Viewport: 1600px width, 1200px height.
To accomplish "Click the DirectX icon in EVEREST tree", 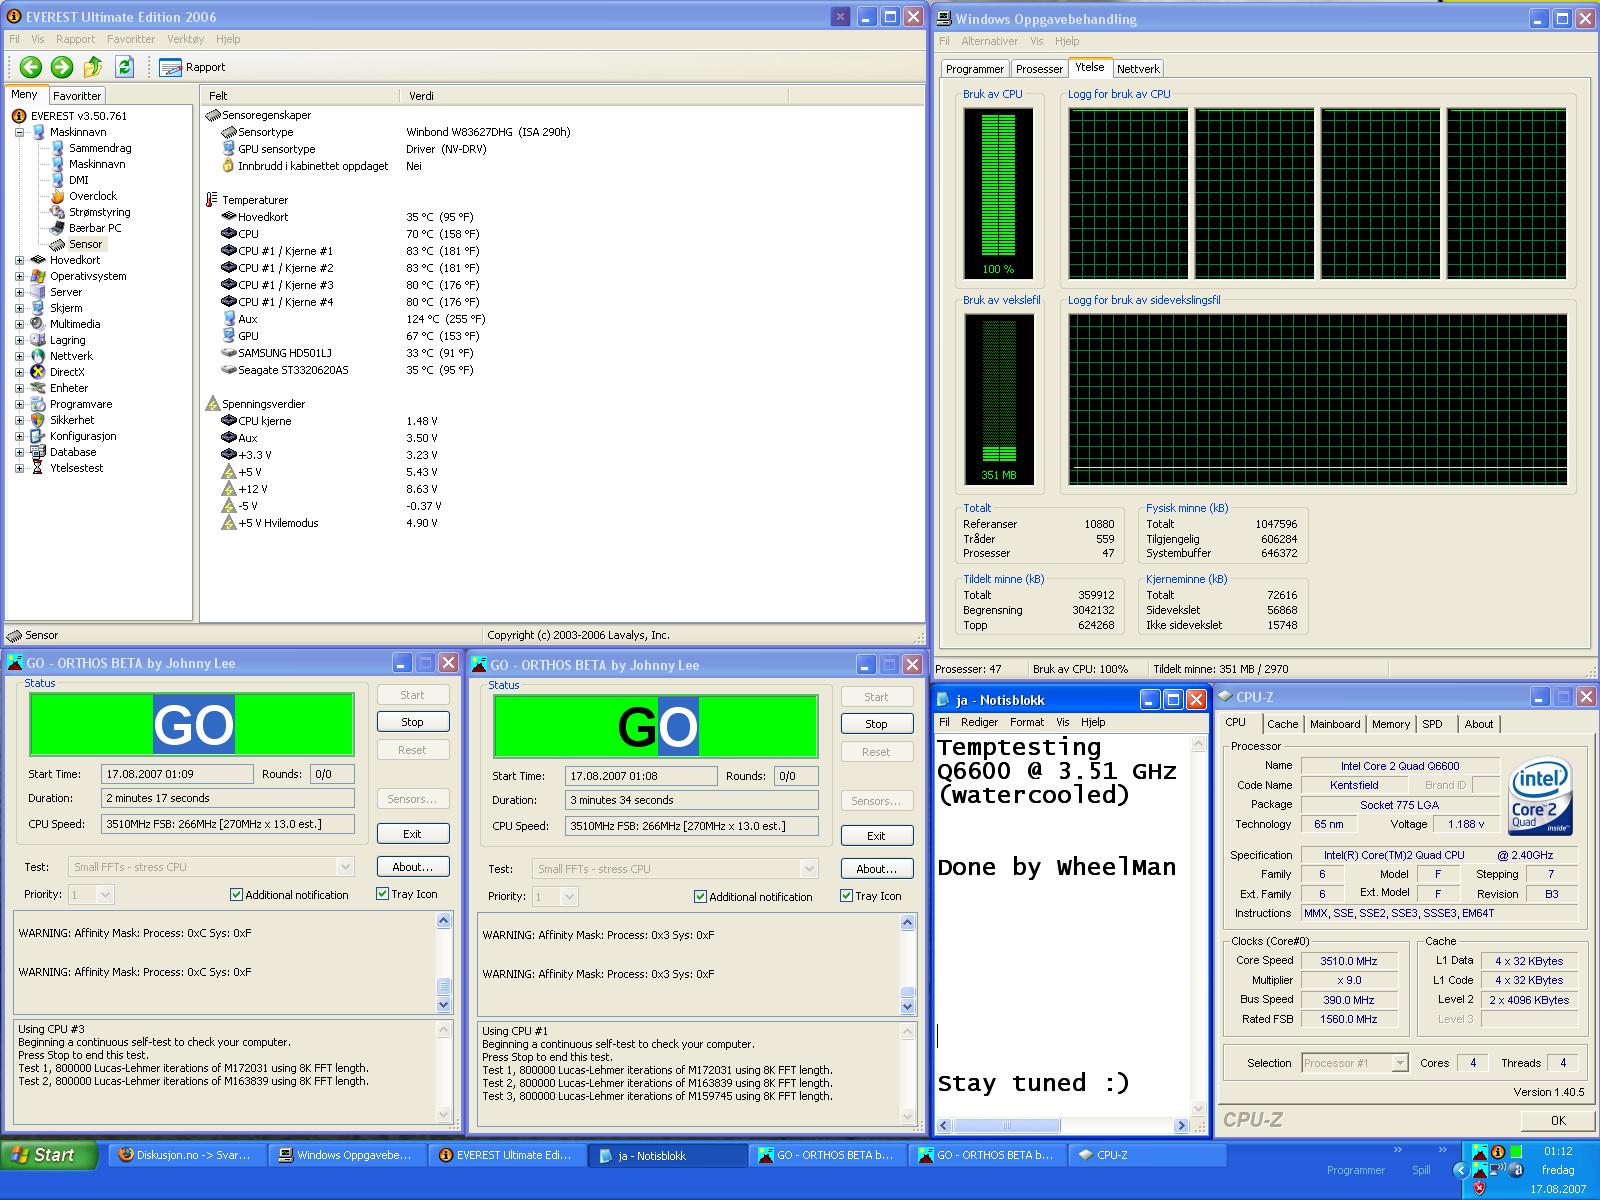I will click(38, 372).
